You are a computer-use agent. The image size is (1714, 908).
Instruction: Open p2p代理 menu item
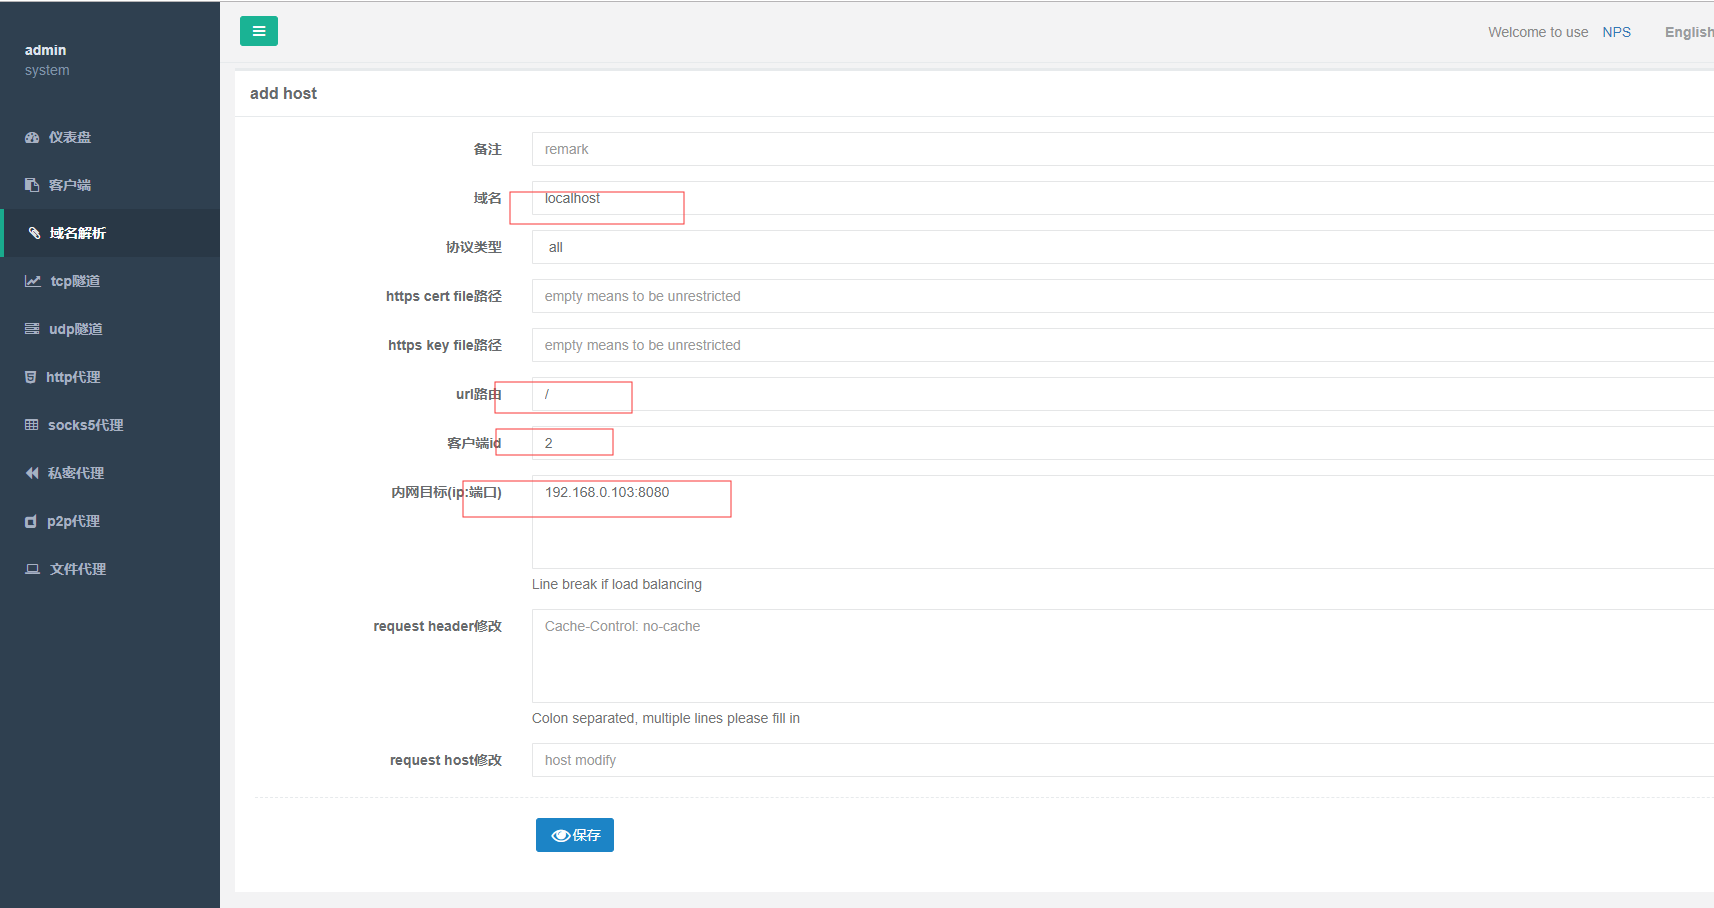coord(110,521)
